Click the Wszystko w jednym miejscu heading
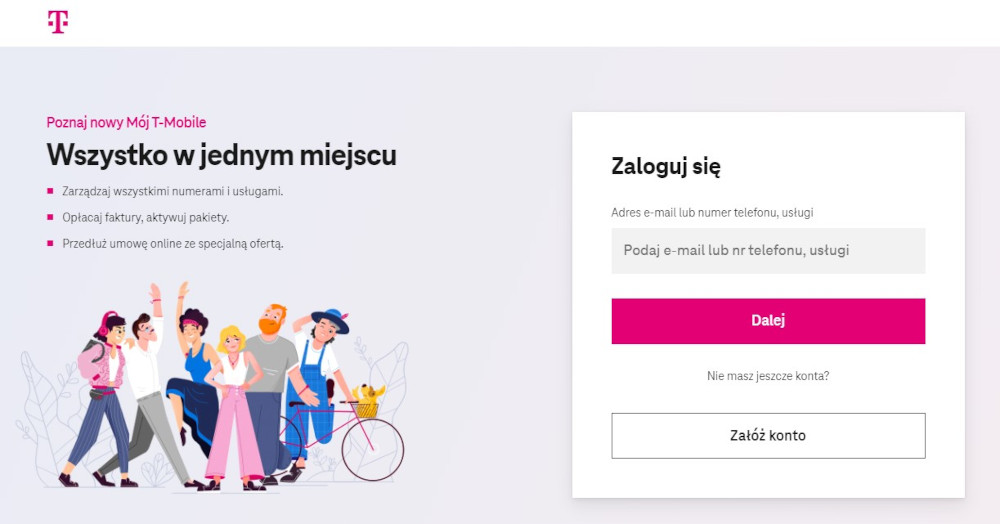The height and width of the screenshot is (524, 1000). pos(221,155)
